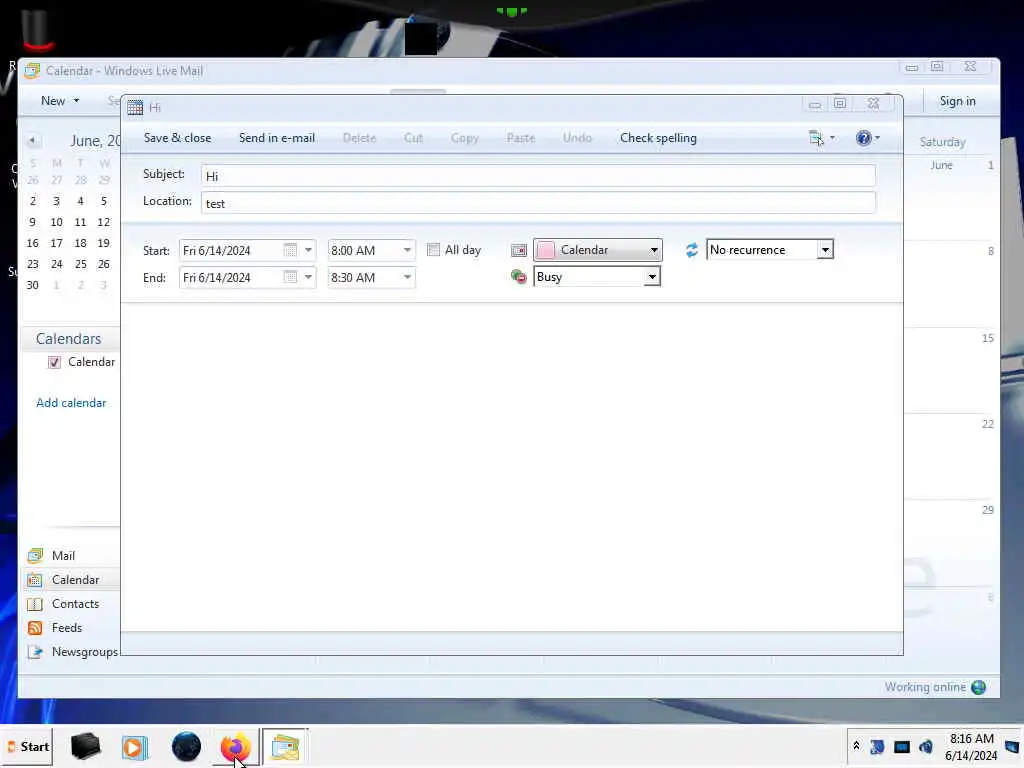
Task: Select June 10 in mini calendar
Action: 57,222
